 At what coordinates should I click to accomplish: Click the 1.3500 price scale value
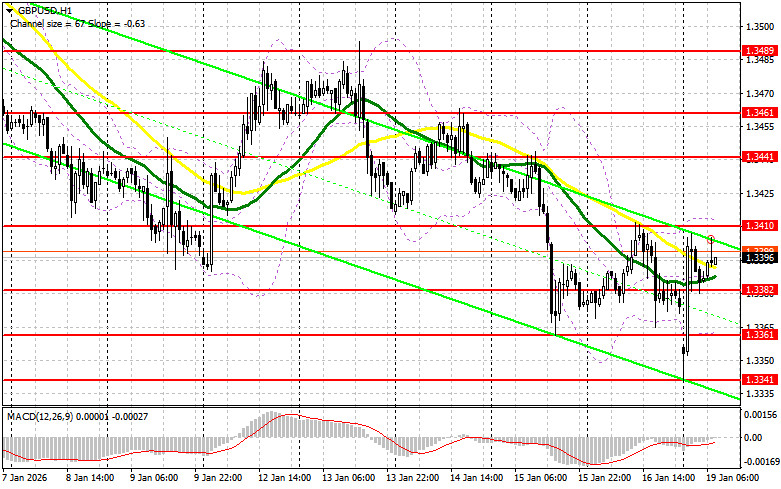(760, 26)
